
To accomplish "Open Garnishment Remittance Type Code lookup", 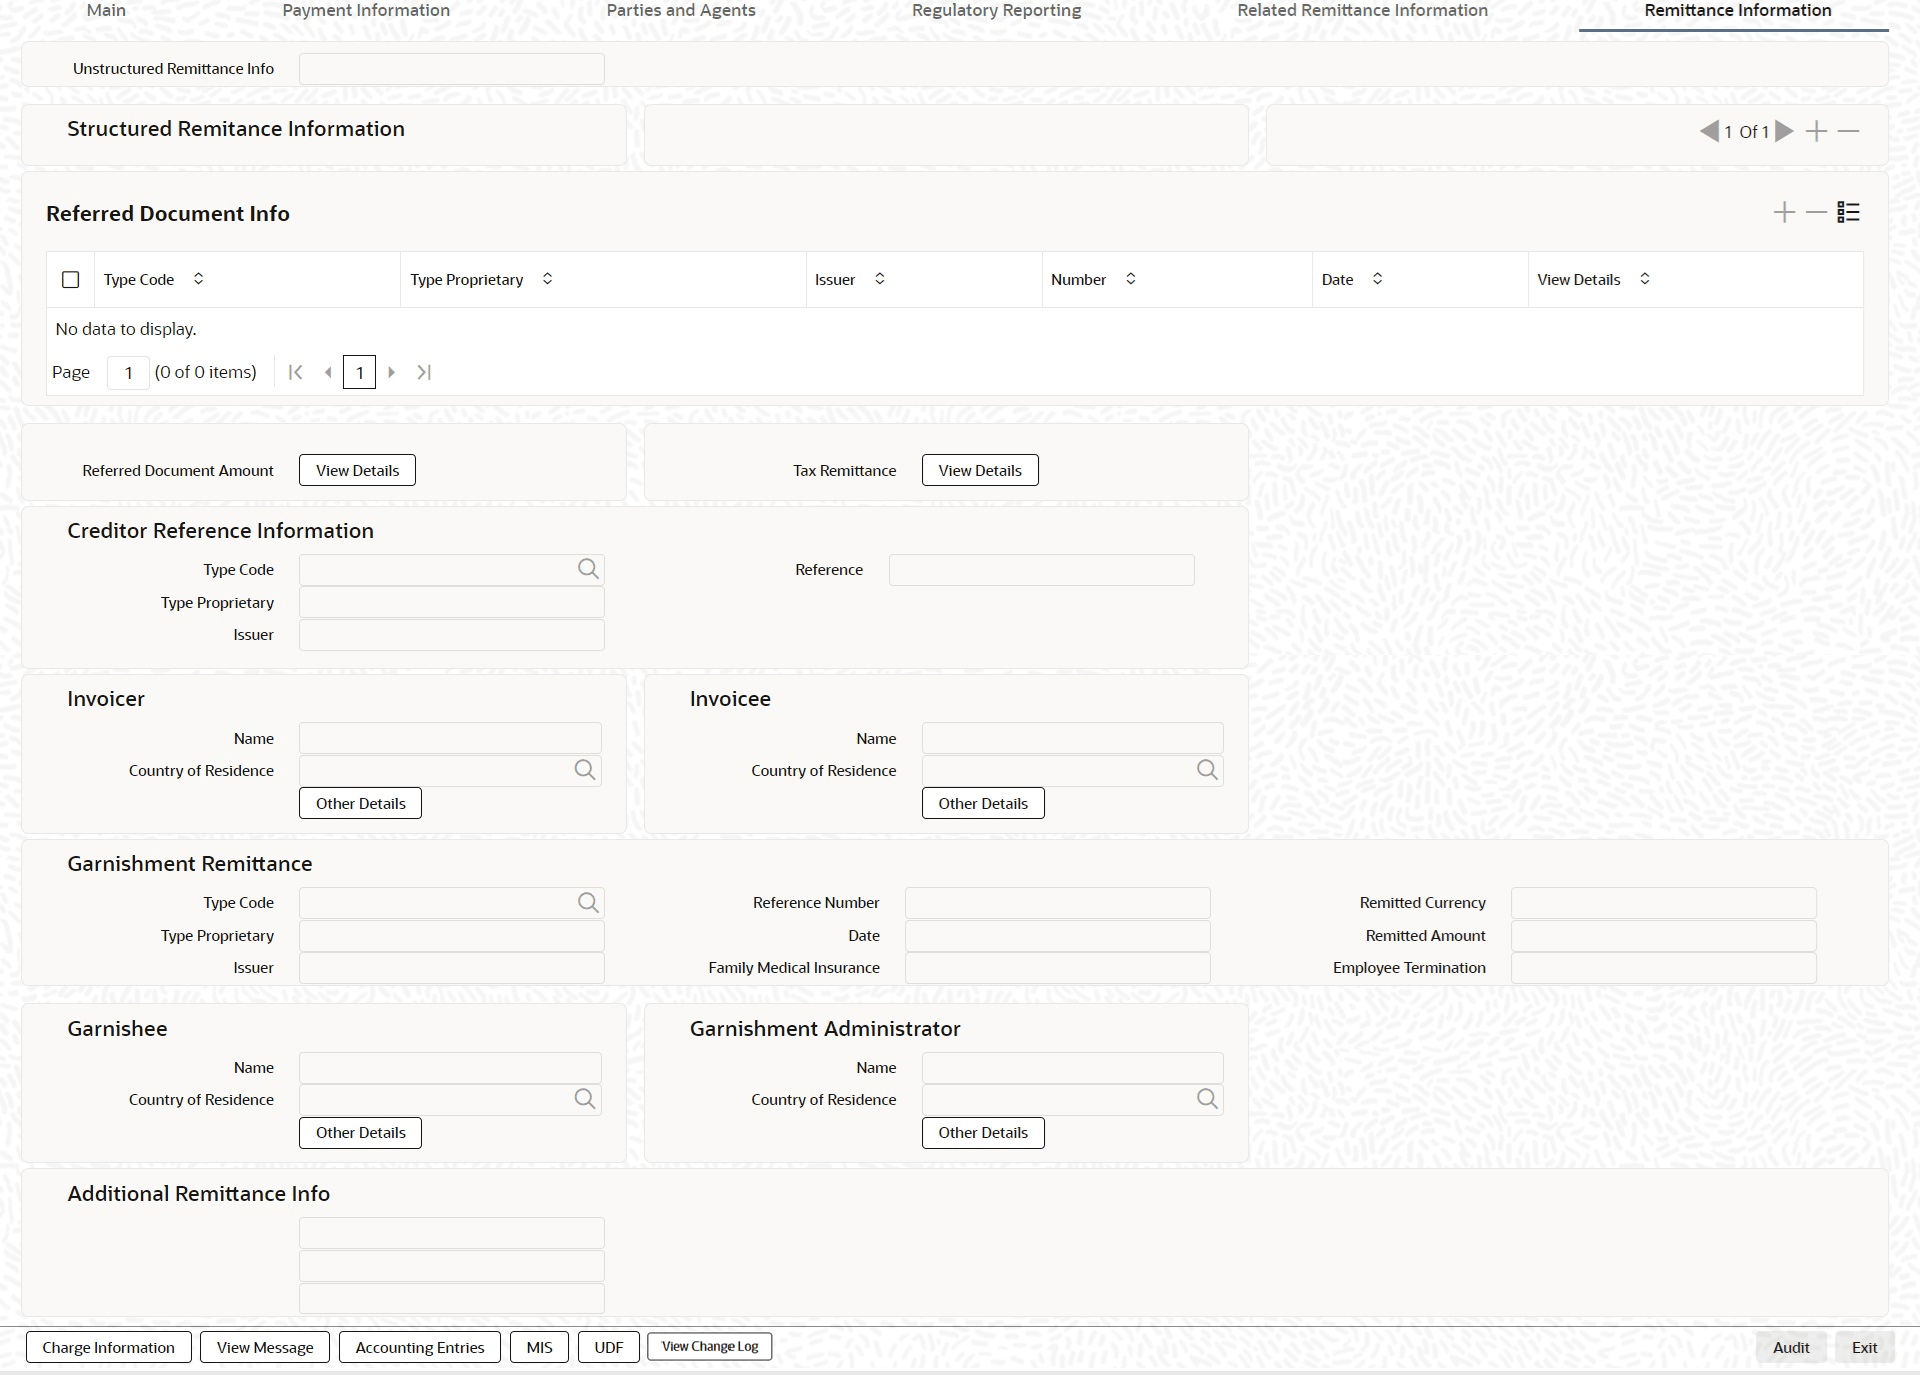I will click(x=588, y=903).
